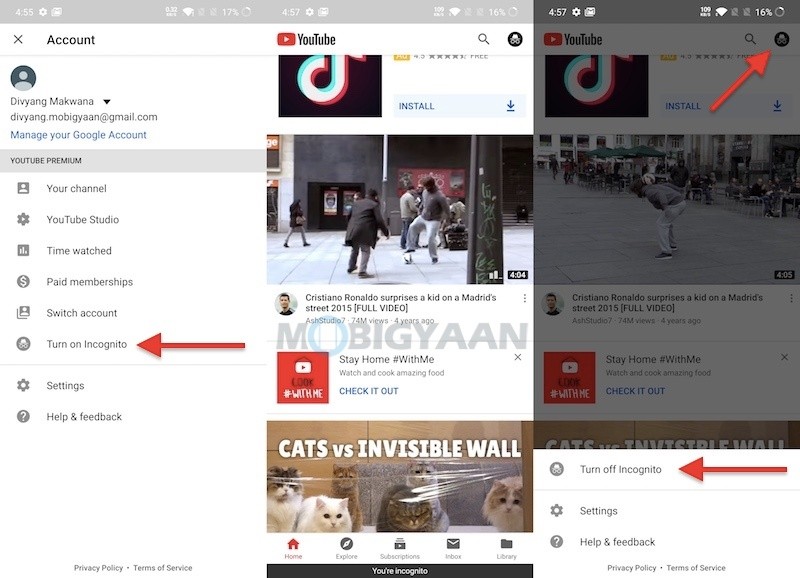Tap incognito avatar in middle YouTube screen
Screen dimensions: 800x578
[x=515, y=39]
